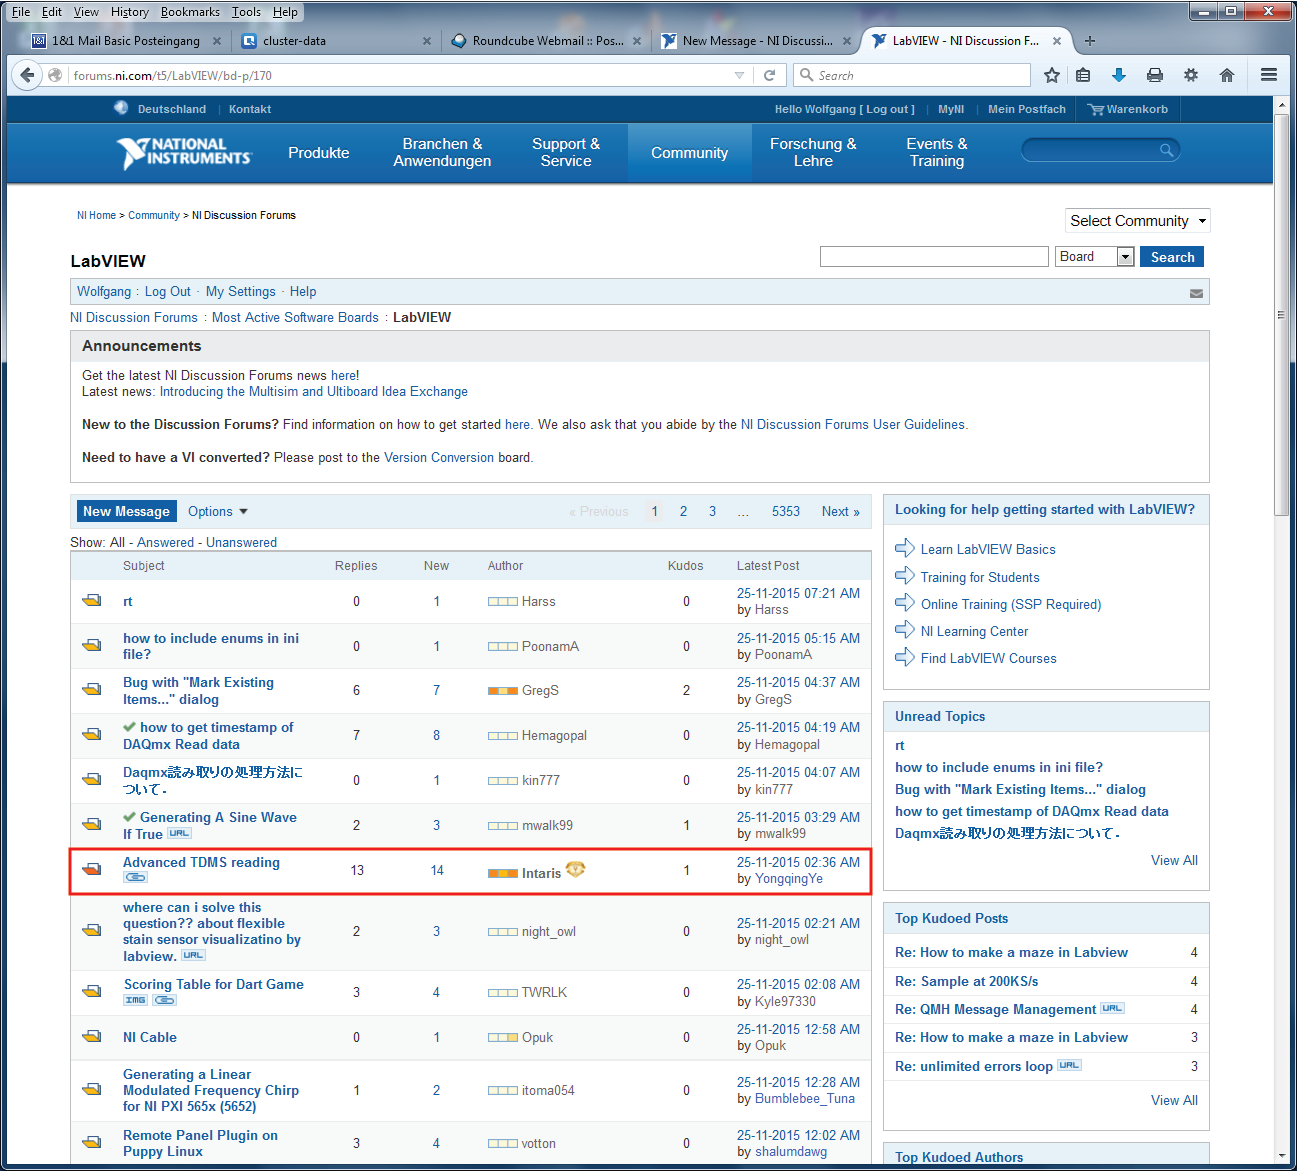This screenshot has height=1171, width=1298.
Task: Switch to New Message - NI Discussion tab
Action: [758, 41]
